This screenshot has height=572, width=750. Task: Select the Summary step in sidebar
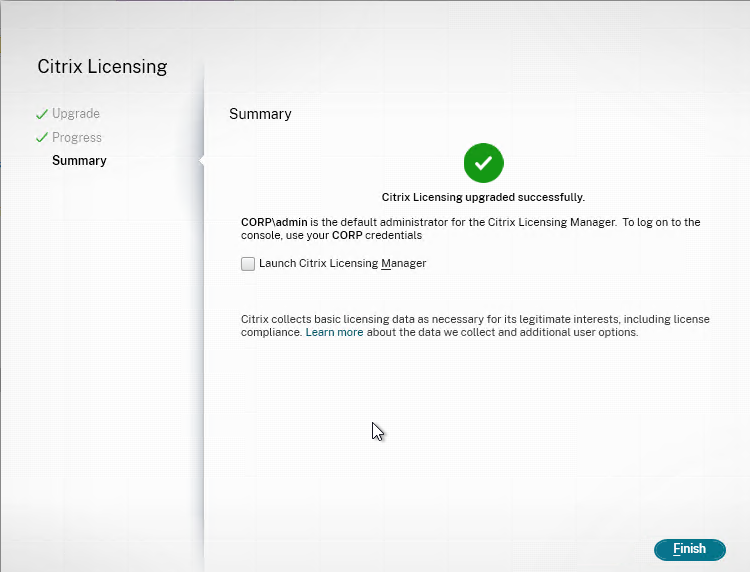(x=79, y=161)
